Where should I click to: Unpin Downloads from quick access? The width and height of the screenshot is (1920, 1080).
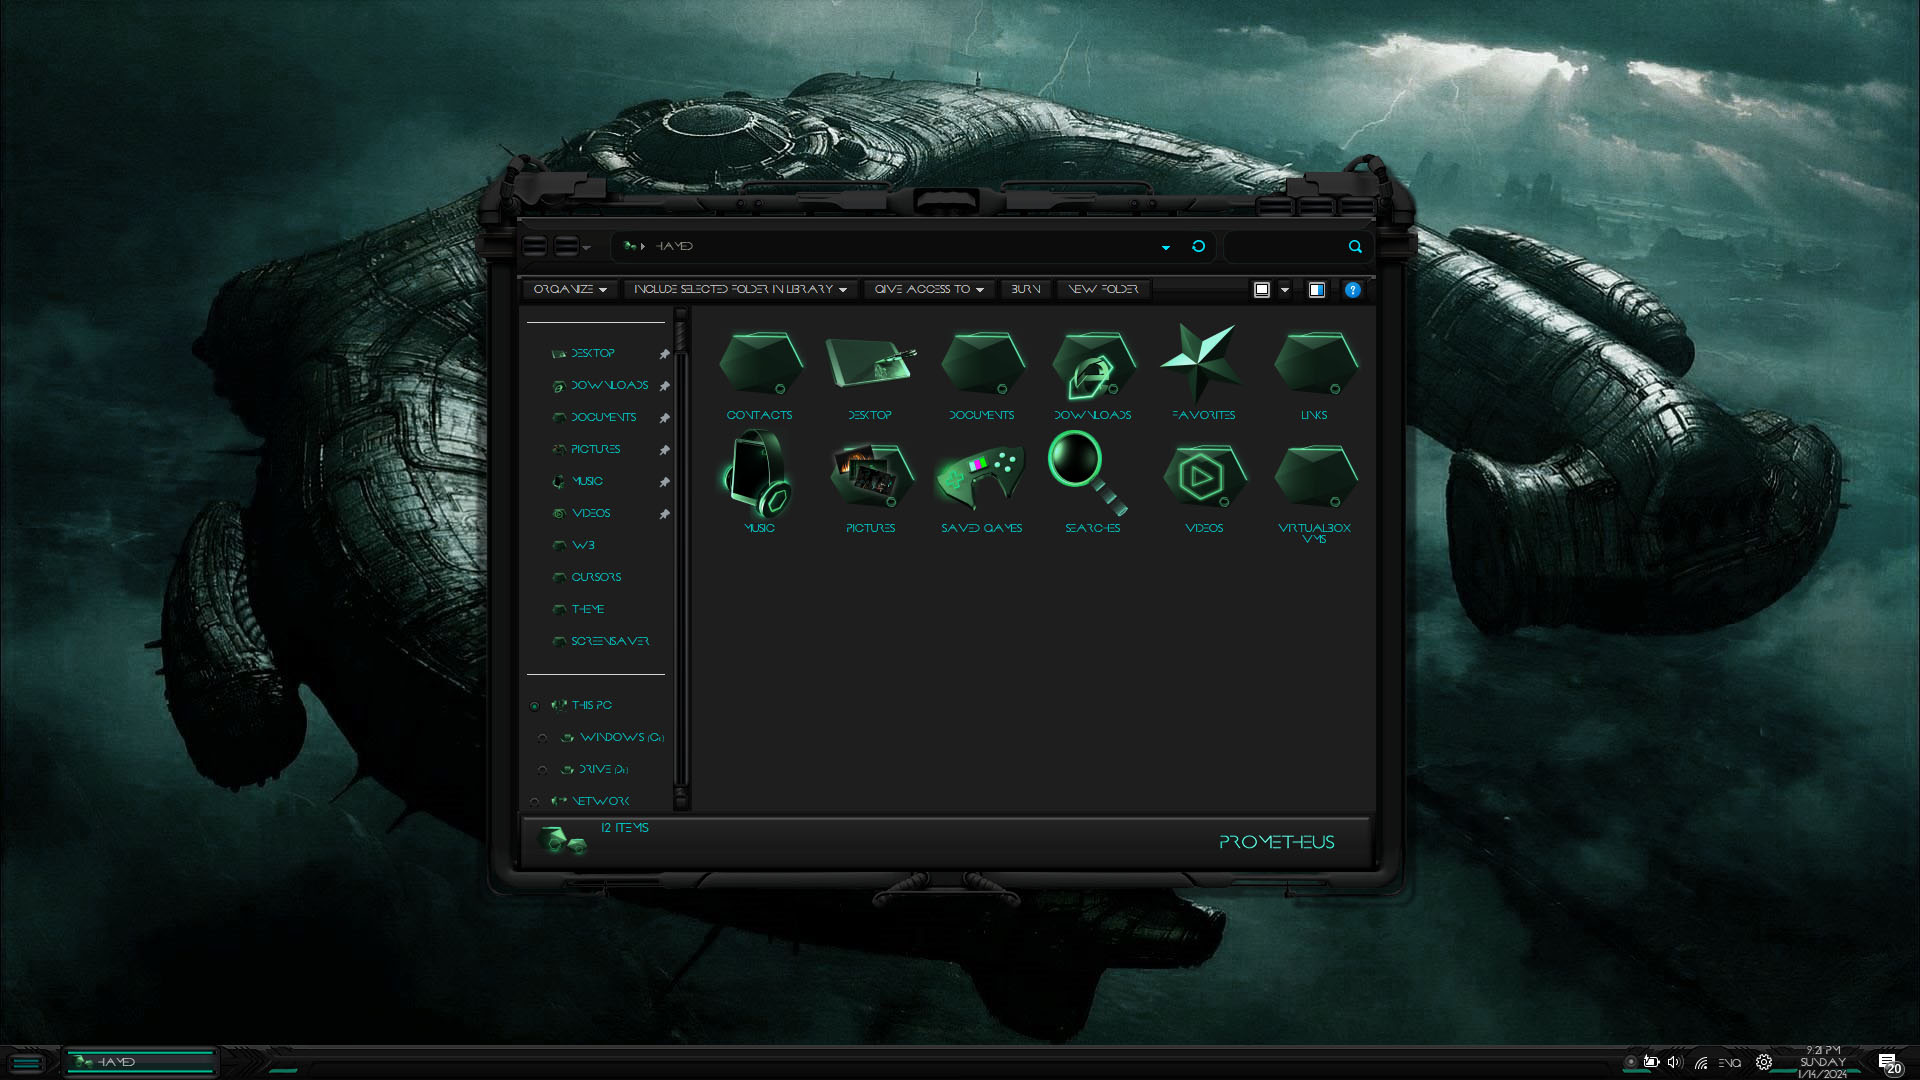click(x=664, y=386)
